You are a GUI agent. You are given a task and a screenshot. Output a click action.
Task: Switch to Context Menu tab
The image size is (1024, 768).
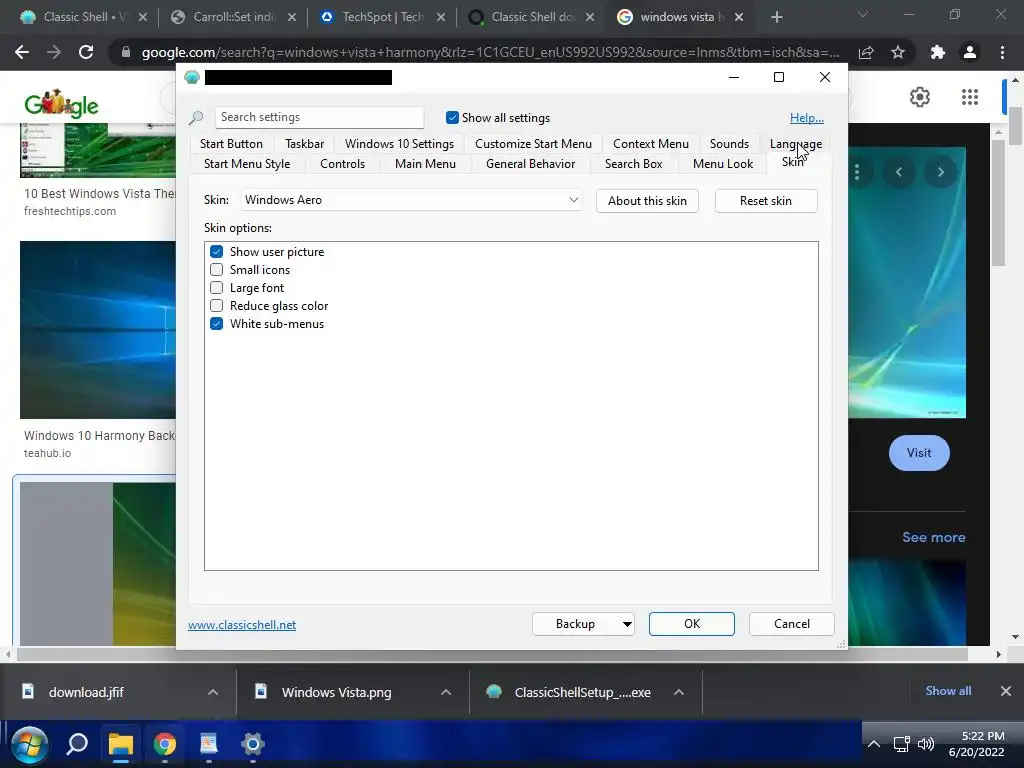click(650, 144)
